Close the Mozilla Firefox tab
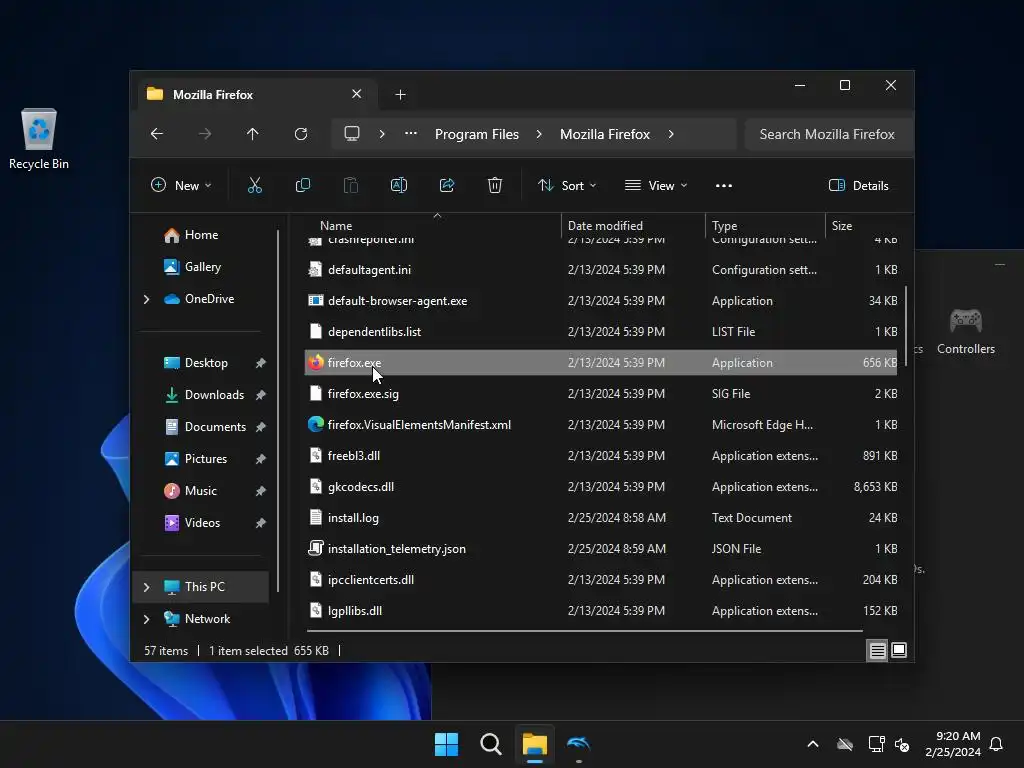Image resolution: width=1024 pixels, height=768 pixels. (x=357, y=94)
